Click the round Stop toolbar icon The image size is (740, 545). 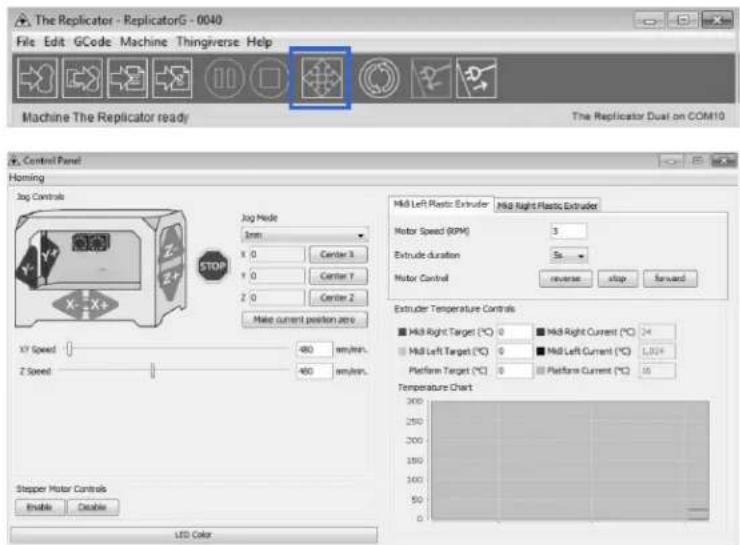(269, 78)
